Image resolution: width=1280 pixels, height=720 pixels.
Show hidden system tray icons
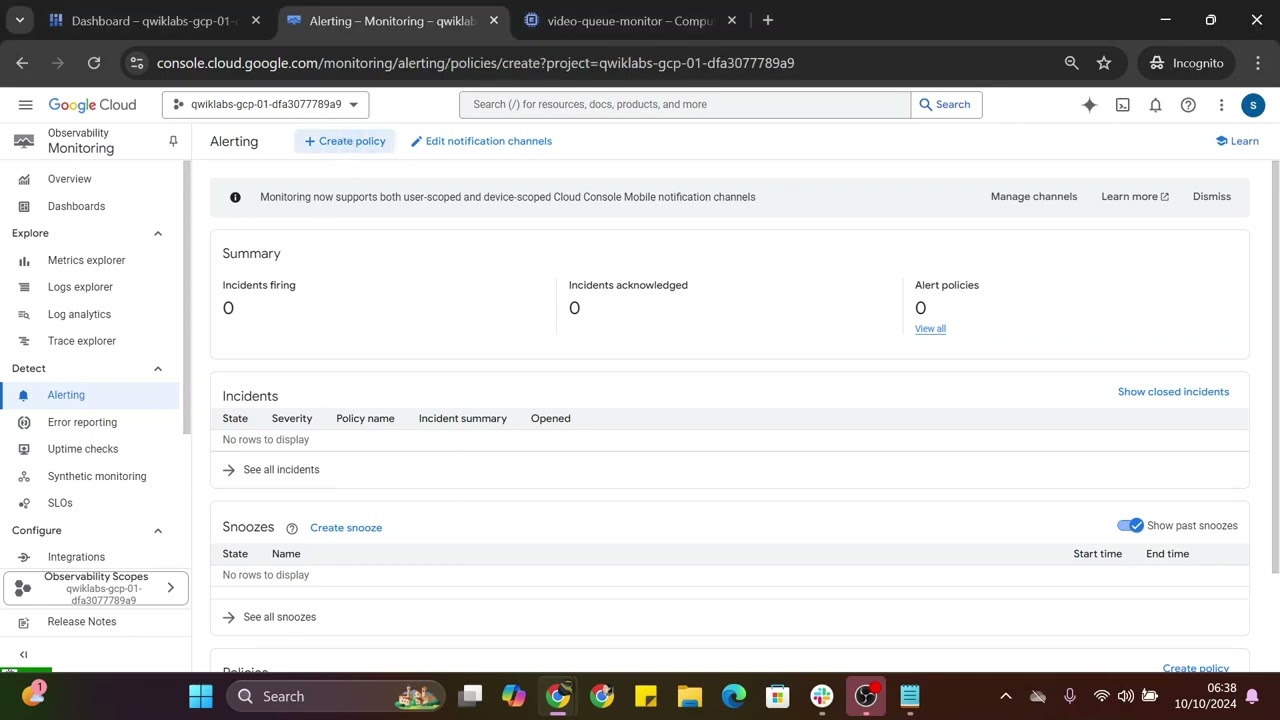pyautogui.click(x=1006, y=696)
